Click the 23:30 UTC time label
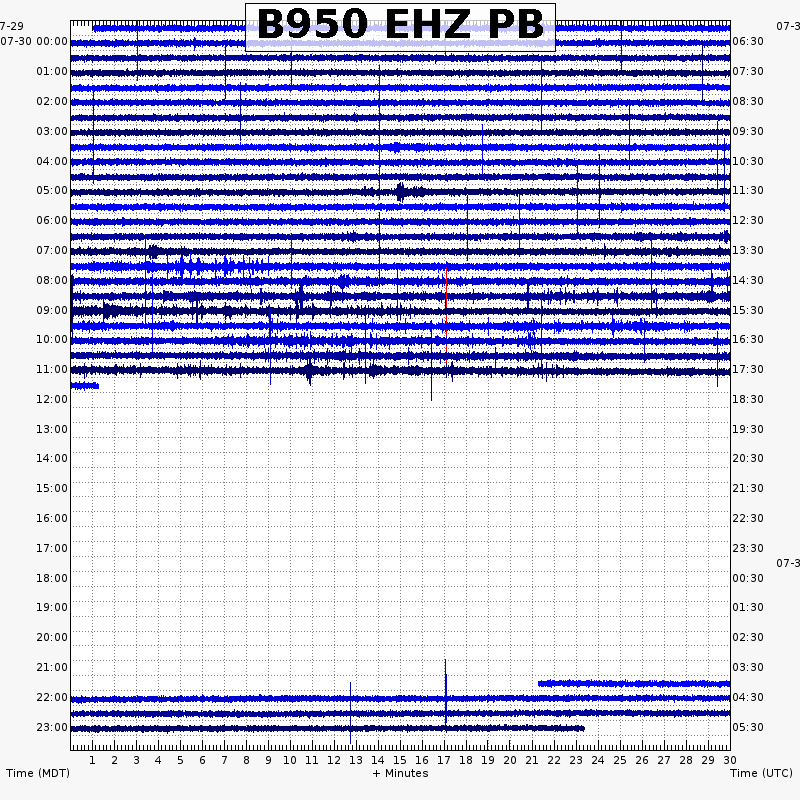800x800 pixels. pyautogui.click(x=748, y=548)
